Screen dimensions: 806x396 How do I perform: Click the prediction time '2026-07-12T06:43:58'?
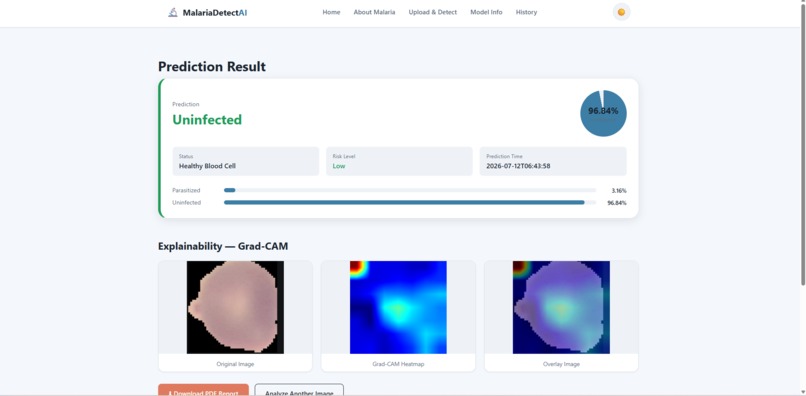point(518,166)
